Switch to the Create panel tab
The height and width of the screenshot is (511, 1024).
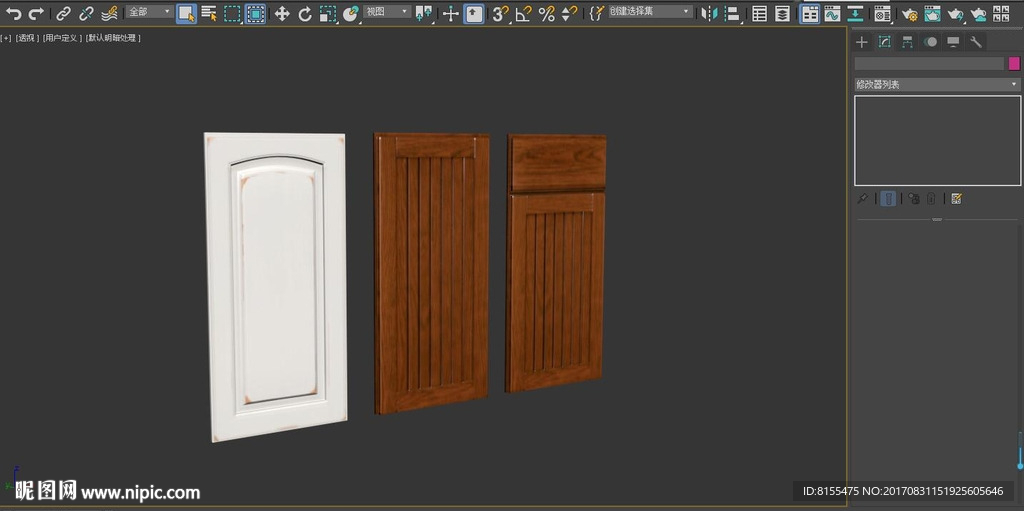pyautogui.click(x=862, y=42)
